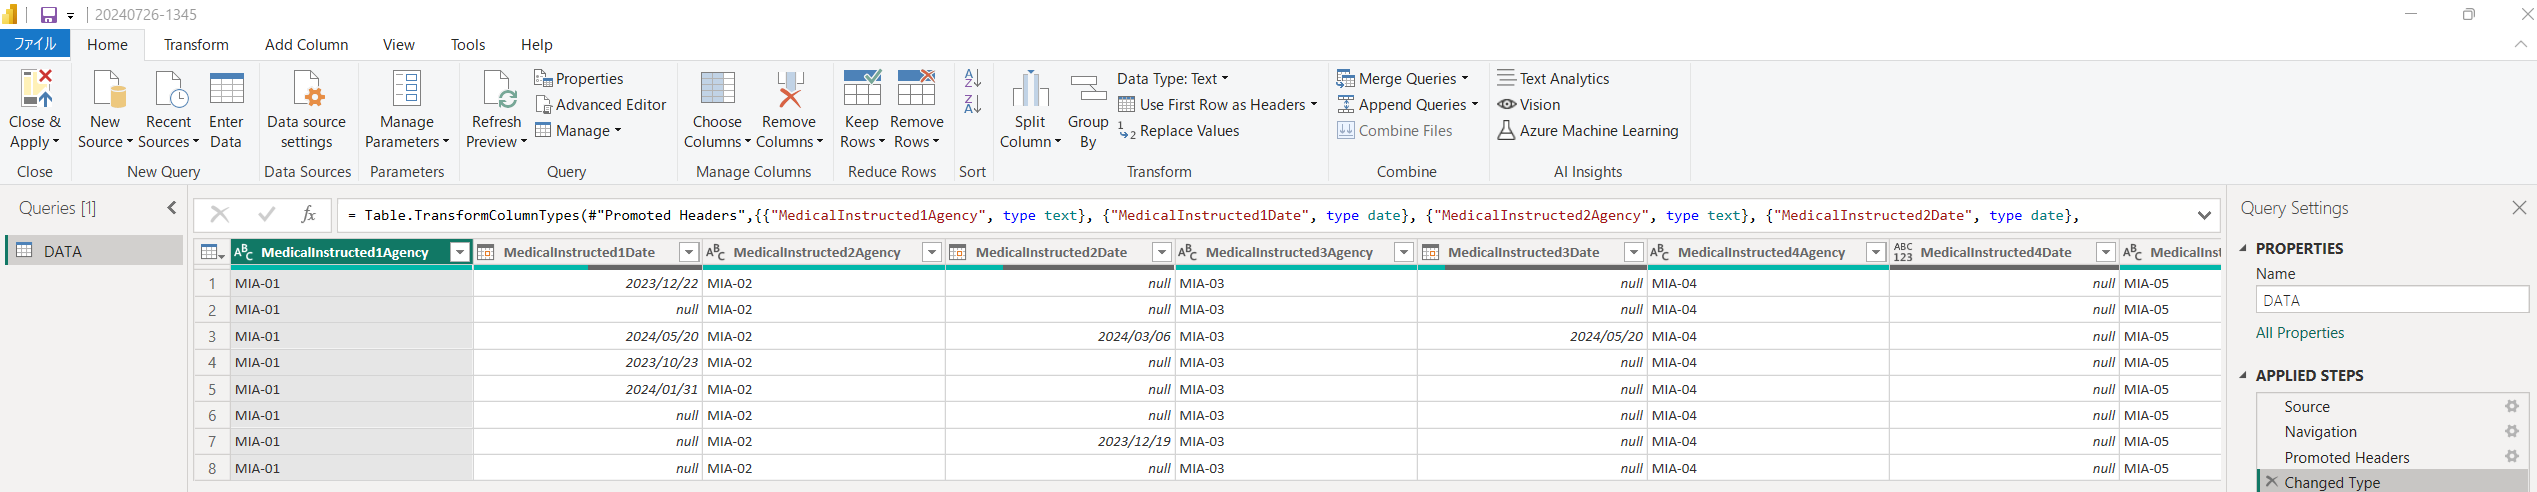The image size is (2537, 492).
Task: Change the MedicalInstructed1Date column type icon
Action: pos(486,252)
